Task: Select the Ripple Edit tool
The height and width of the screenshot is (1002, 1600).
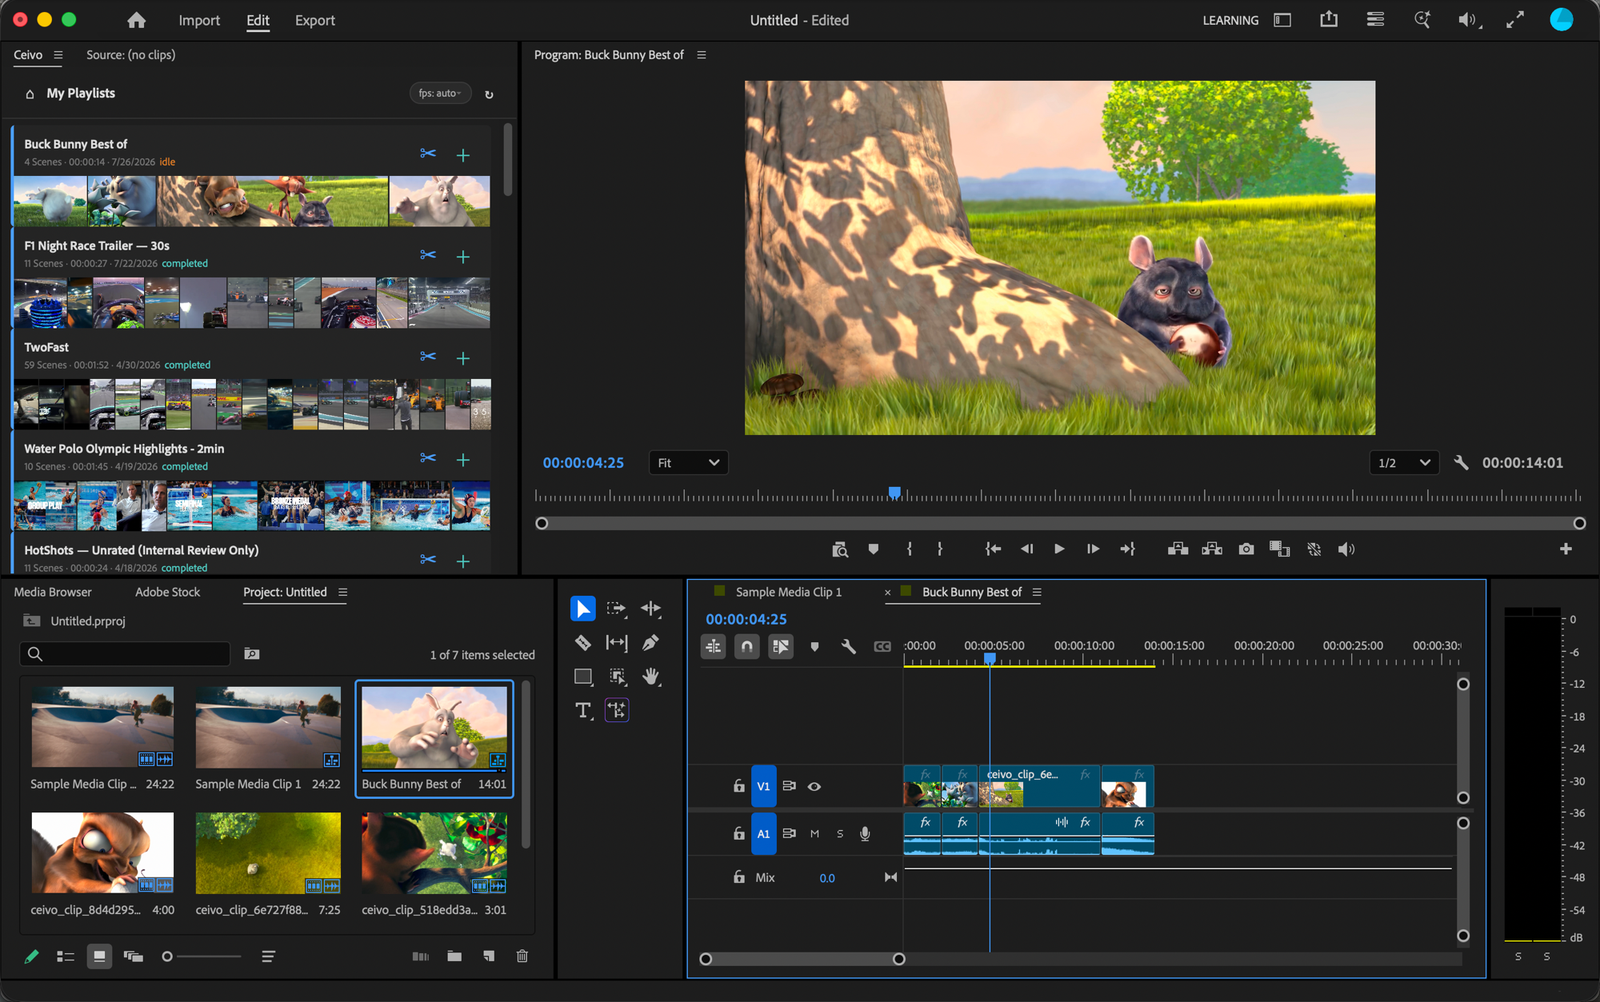Action: click(x=651, y=608)
